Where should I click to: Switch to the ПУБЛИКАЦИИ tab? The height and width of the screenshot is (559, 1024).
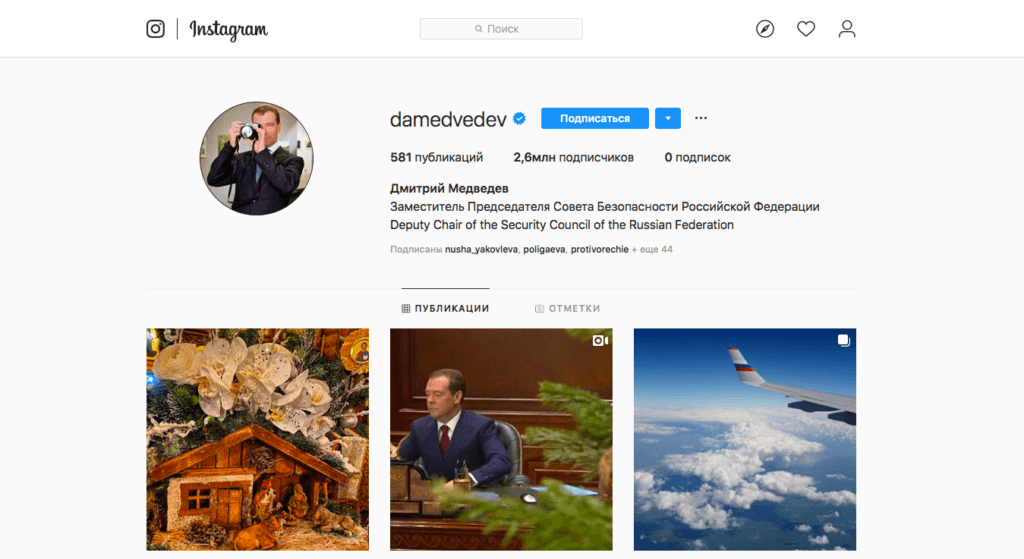(x=445, y=308)
